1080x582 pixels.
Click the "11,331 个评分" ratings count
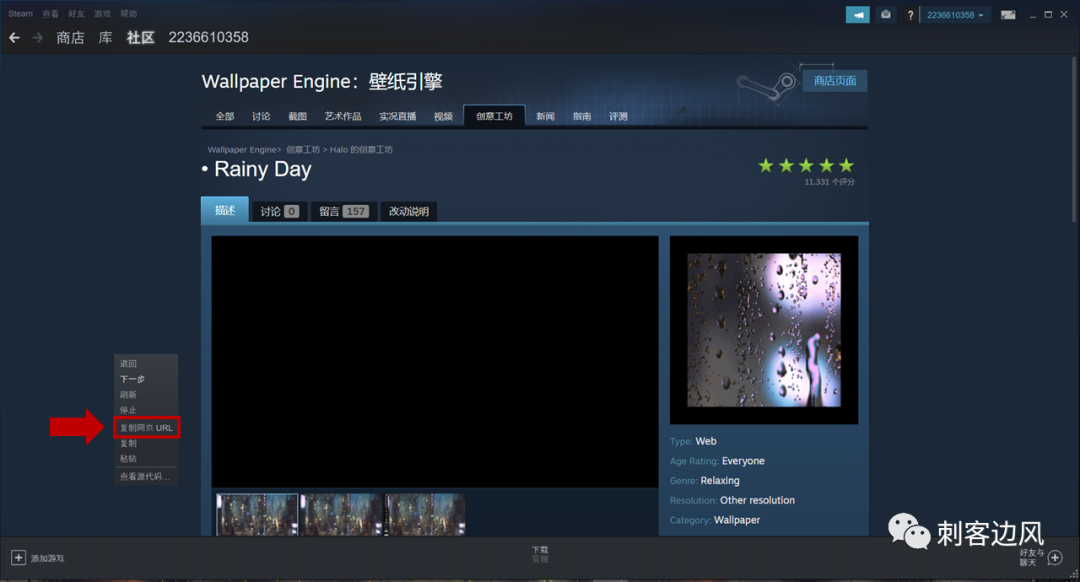pos(829,182)
